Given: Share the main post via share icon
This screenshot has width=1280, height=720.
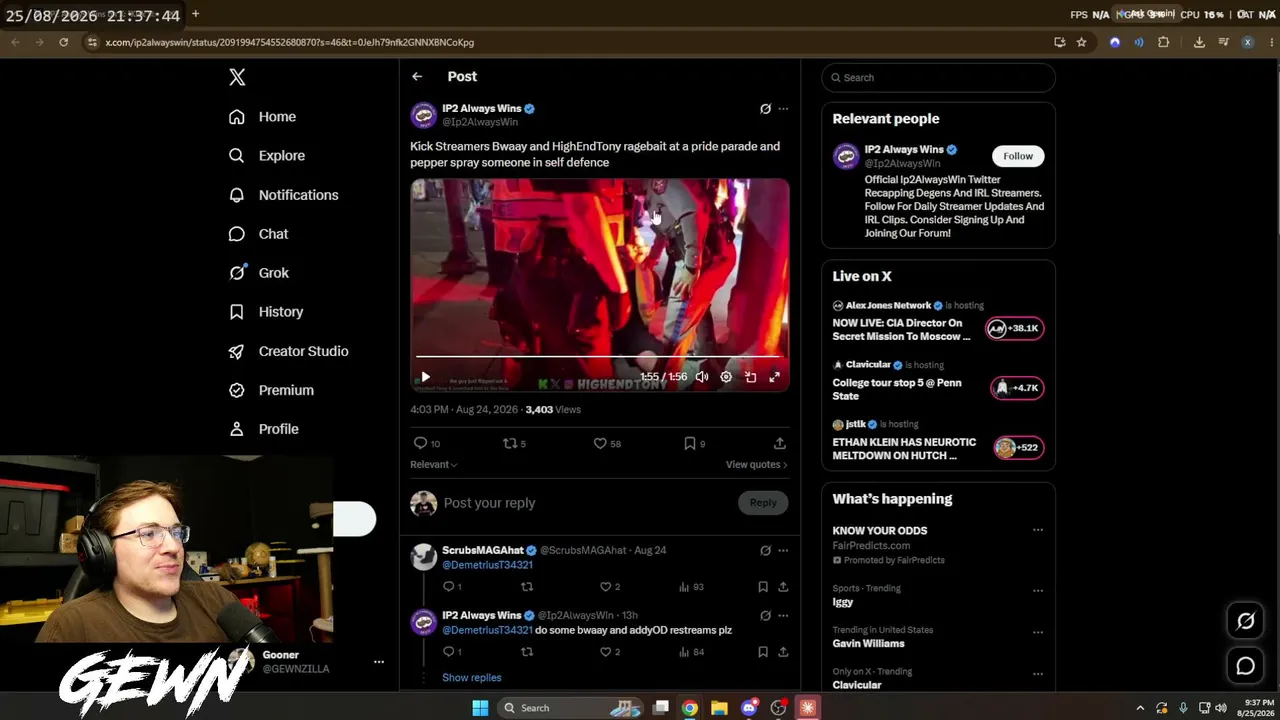Looking at the screenshot, I should 780,443.
